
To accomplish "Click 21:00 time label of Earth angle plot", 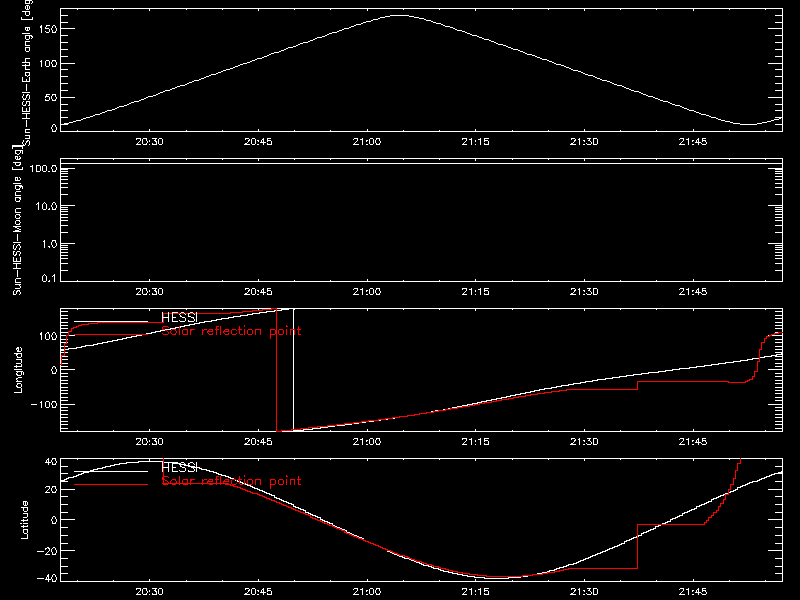I will coord(367,141).
